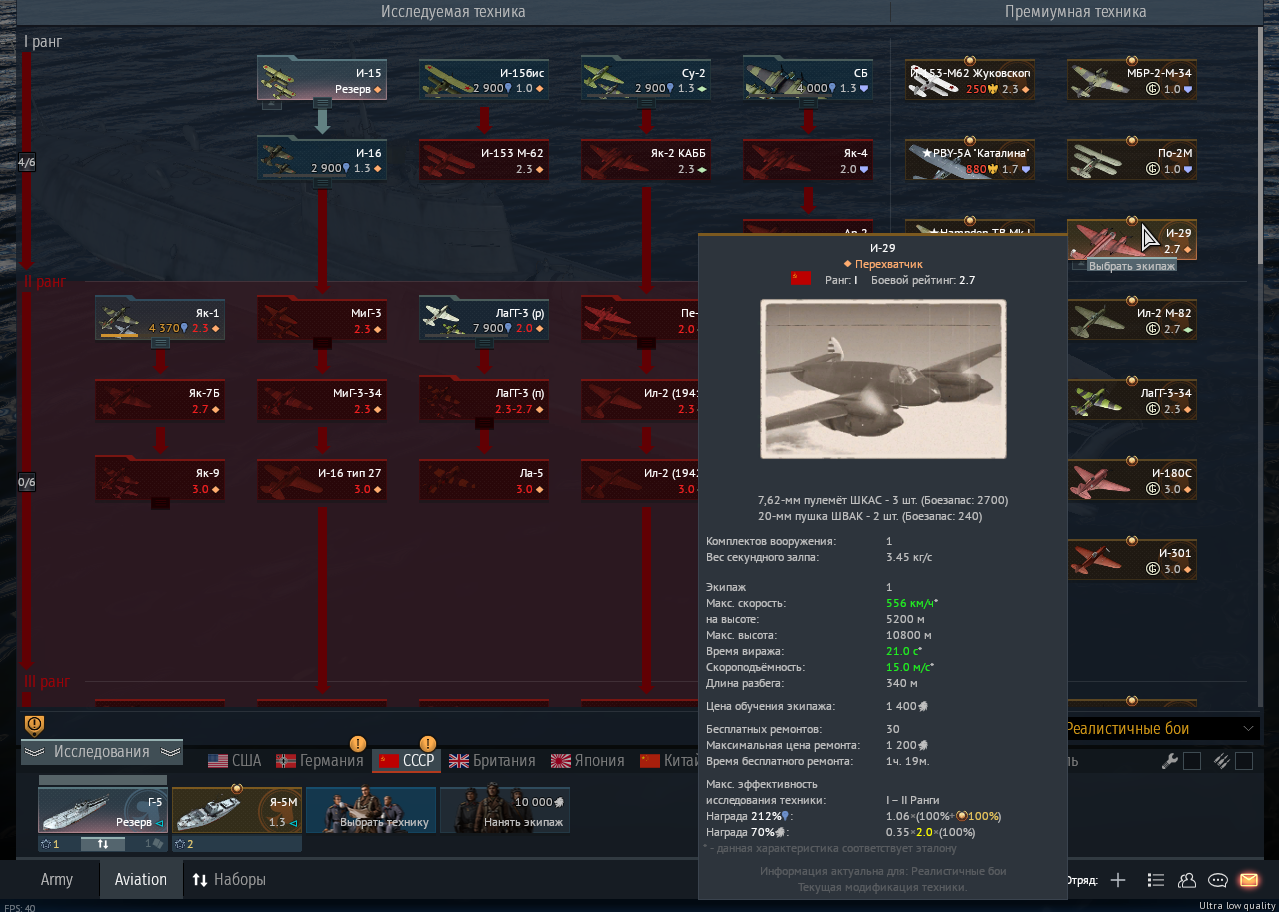Click the 4/6 rank I progress badge
The width and height of the screenshot is (1279, 912).
point(26,162)
